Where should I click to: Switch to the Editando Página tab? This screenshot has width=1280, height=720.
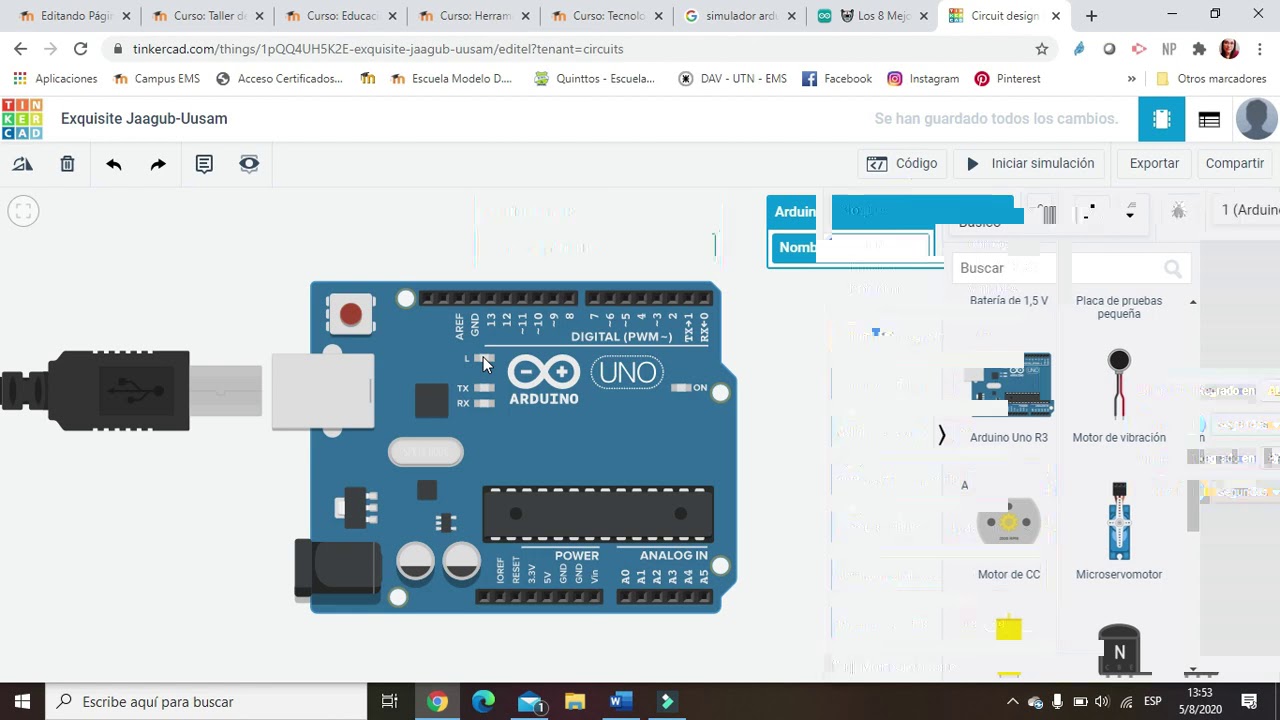tap(72, 16)
